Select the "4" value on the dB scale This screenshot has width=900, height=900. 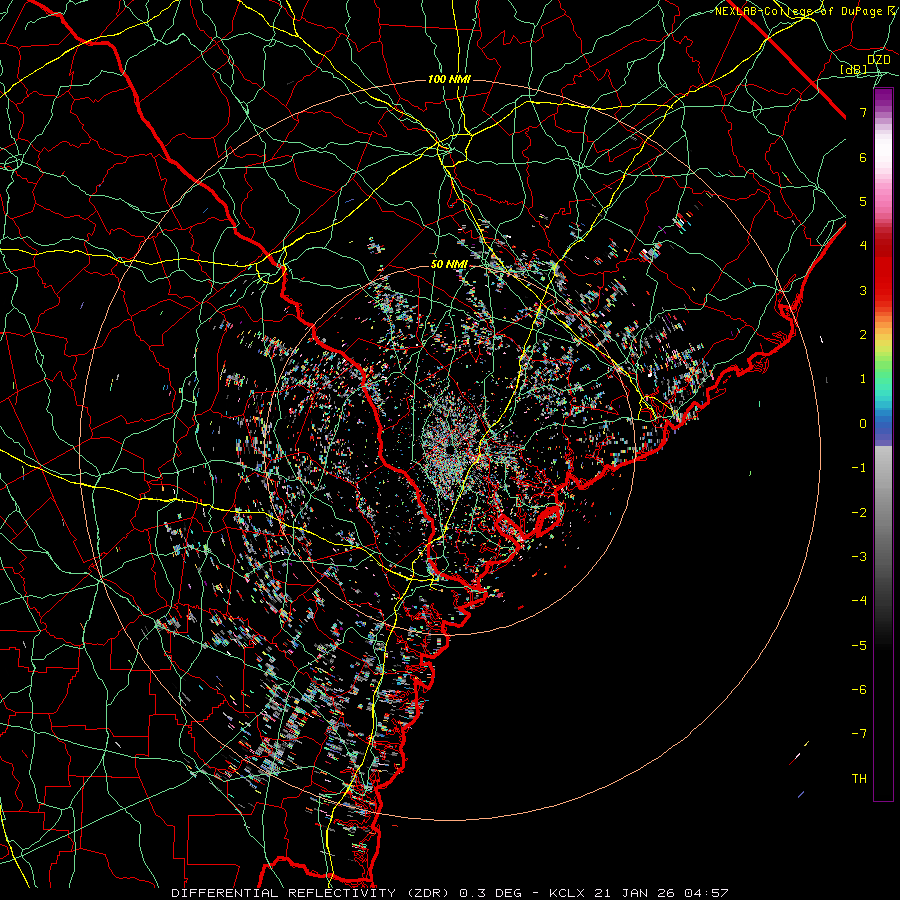[x=863, y=246]
